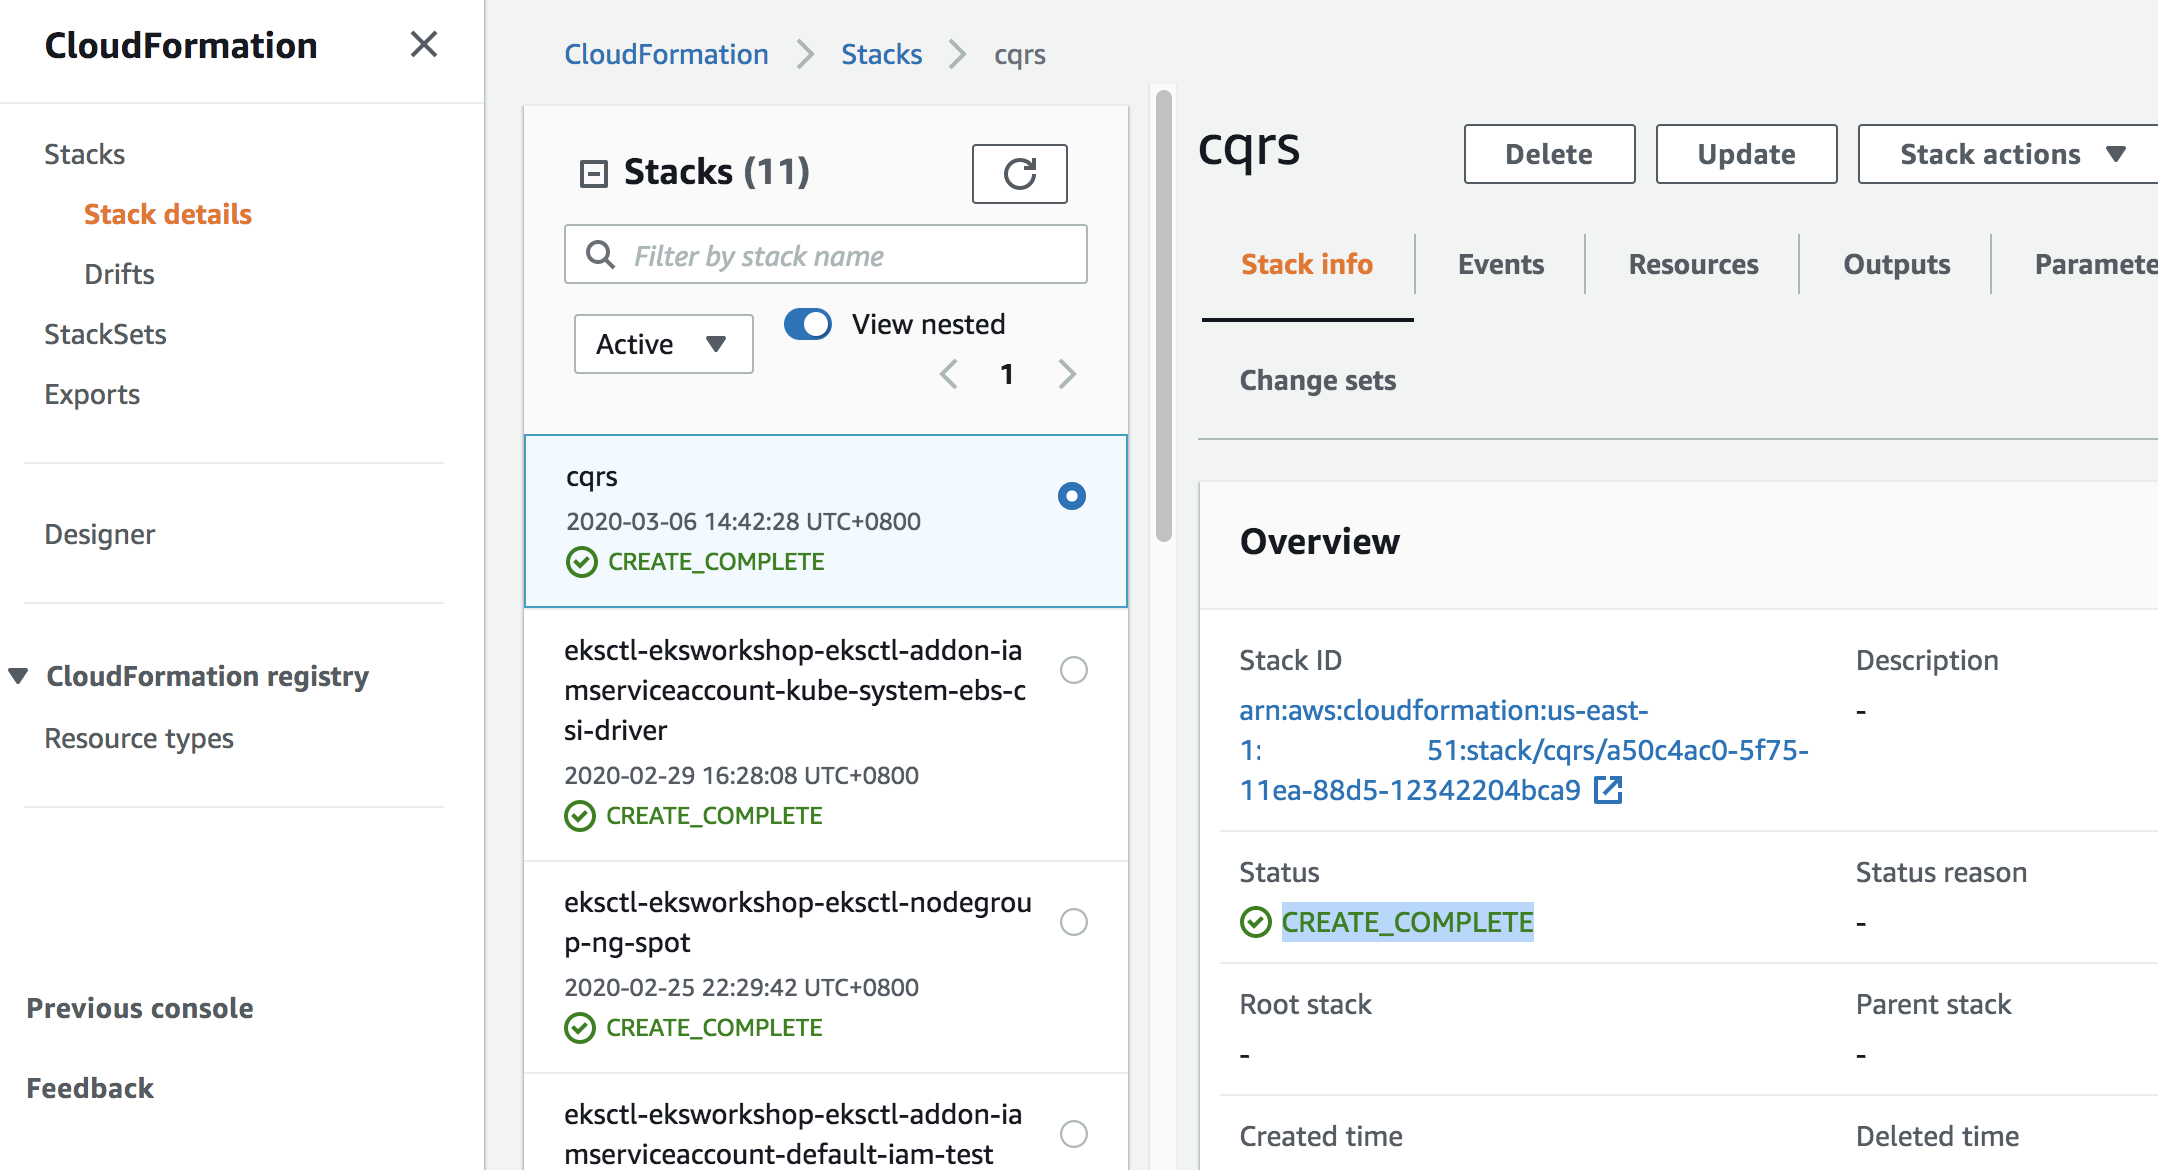Viewport: 2158px width, 1170px height.
Task: Switch to the Outputs tab
Action: click(x=1896, y=264)
